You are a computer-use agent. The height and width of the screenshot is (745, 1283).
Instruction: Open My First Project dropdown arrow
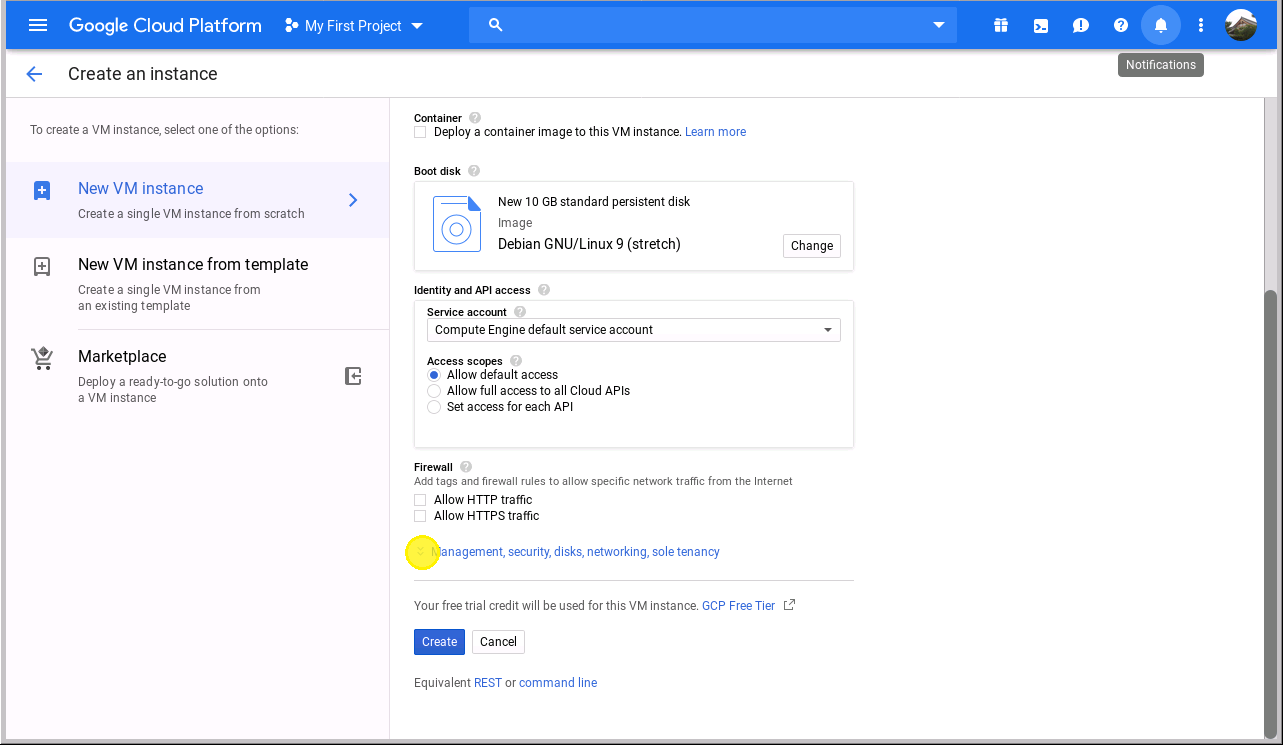tap(417, 26)
